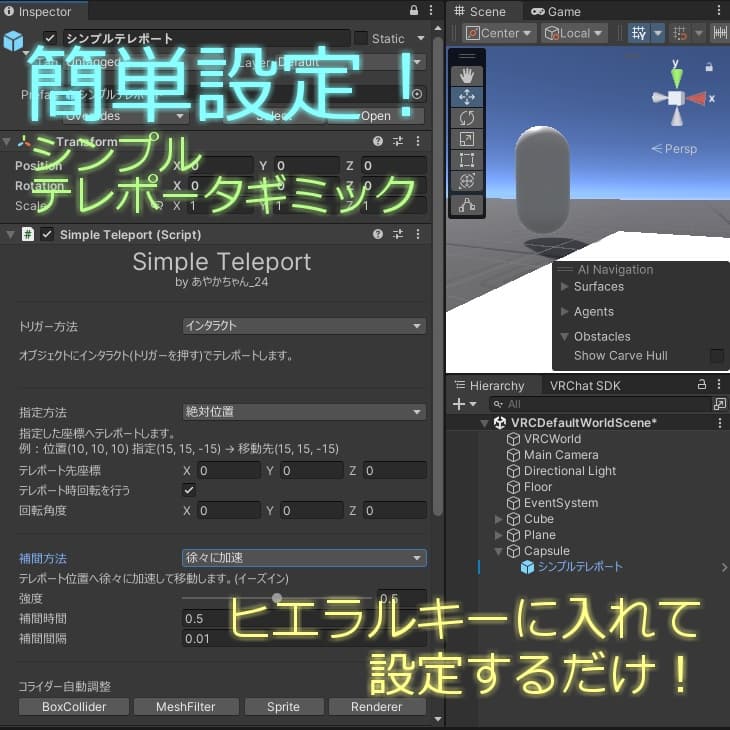Uncheck テレポート時回転を行う checkbox
Image resolution: width=730 pixels, height=730 pixels.
tap(189, 490)
